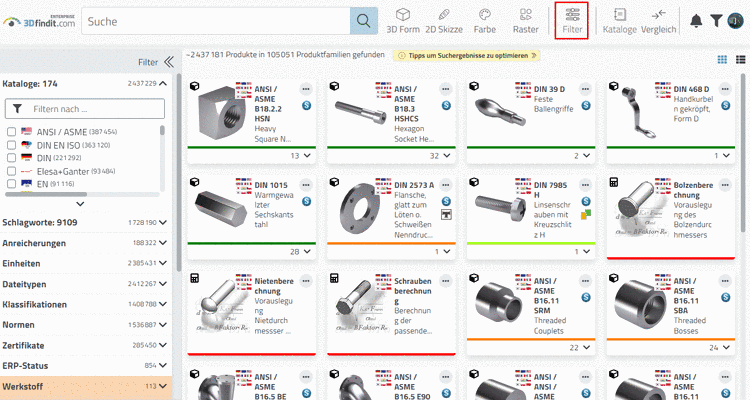Open more options on Bolzenberechnung card
750x400 pixels.
pyautogui.click(x=725, y=185)
